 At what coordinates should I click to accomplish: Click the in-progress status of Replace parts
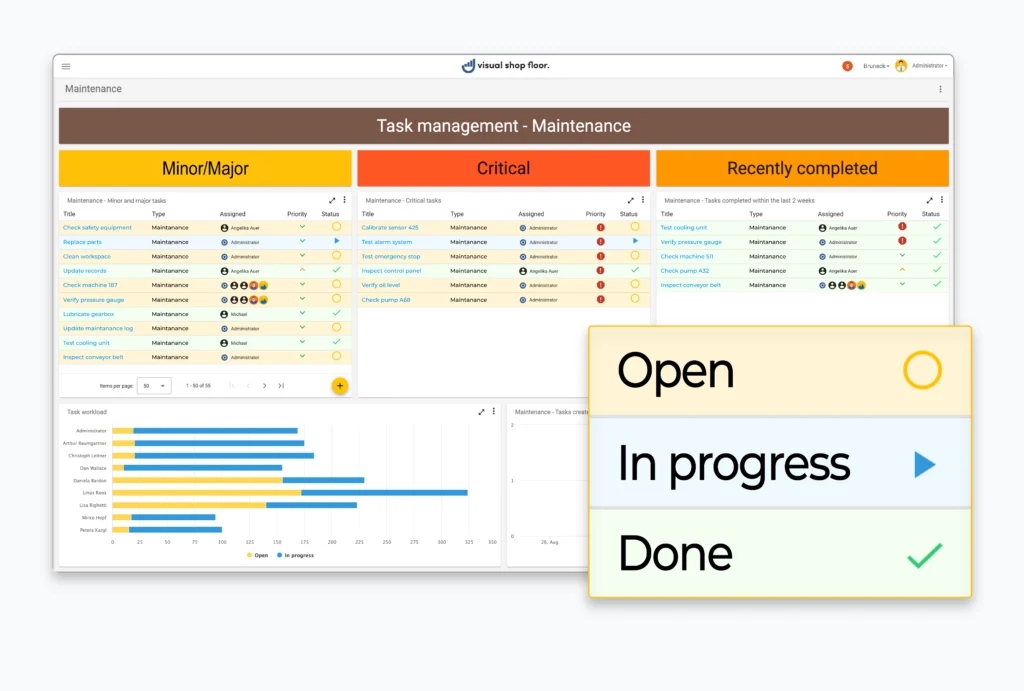coord(336,241)
